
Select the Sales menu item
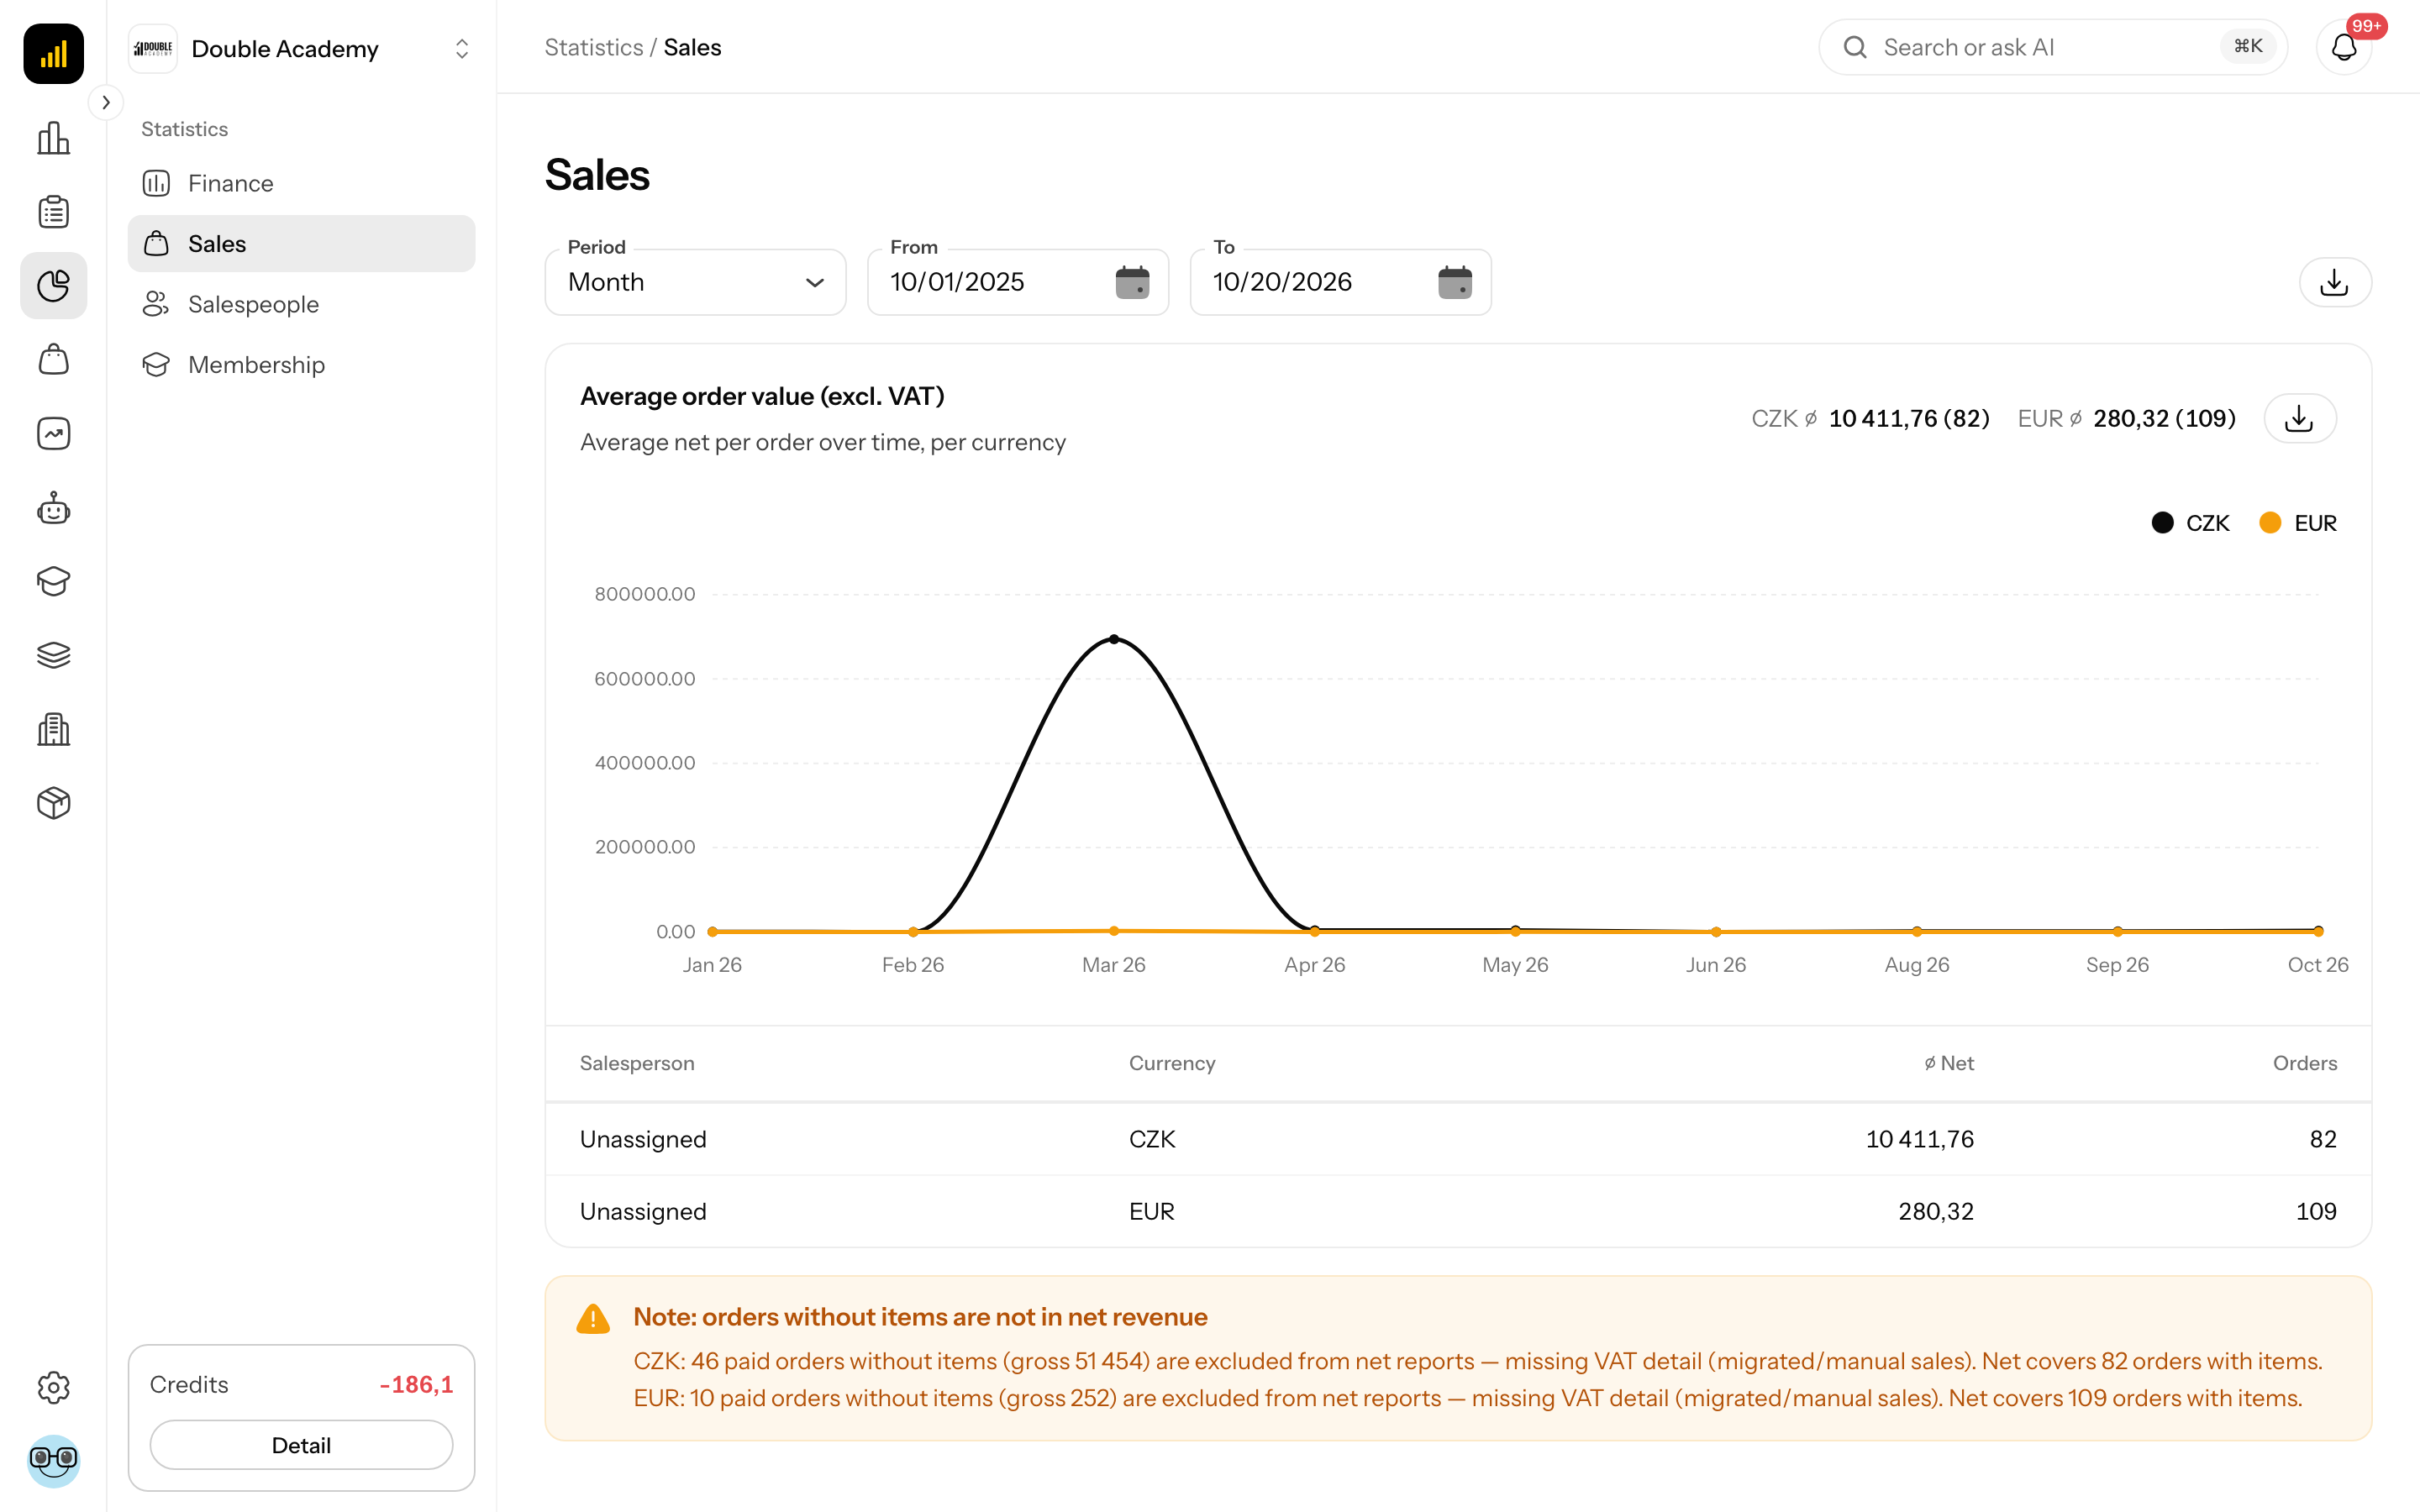(x=301, y=243)
